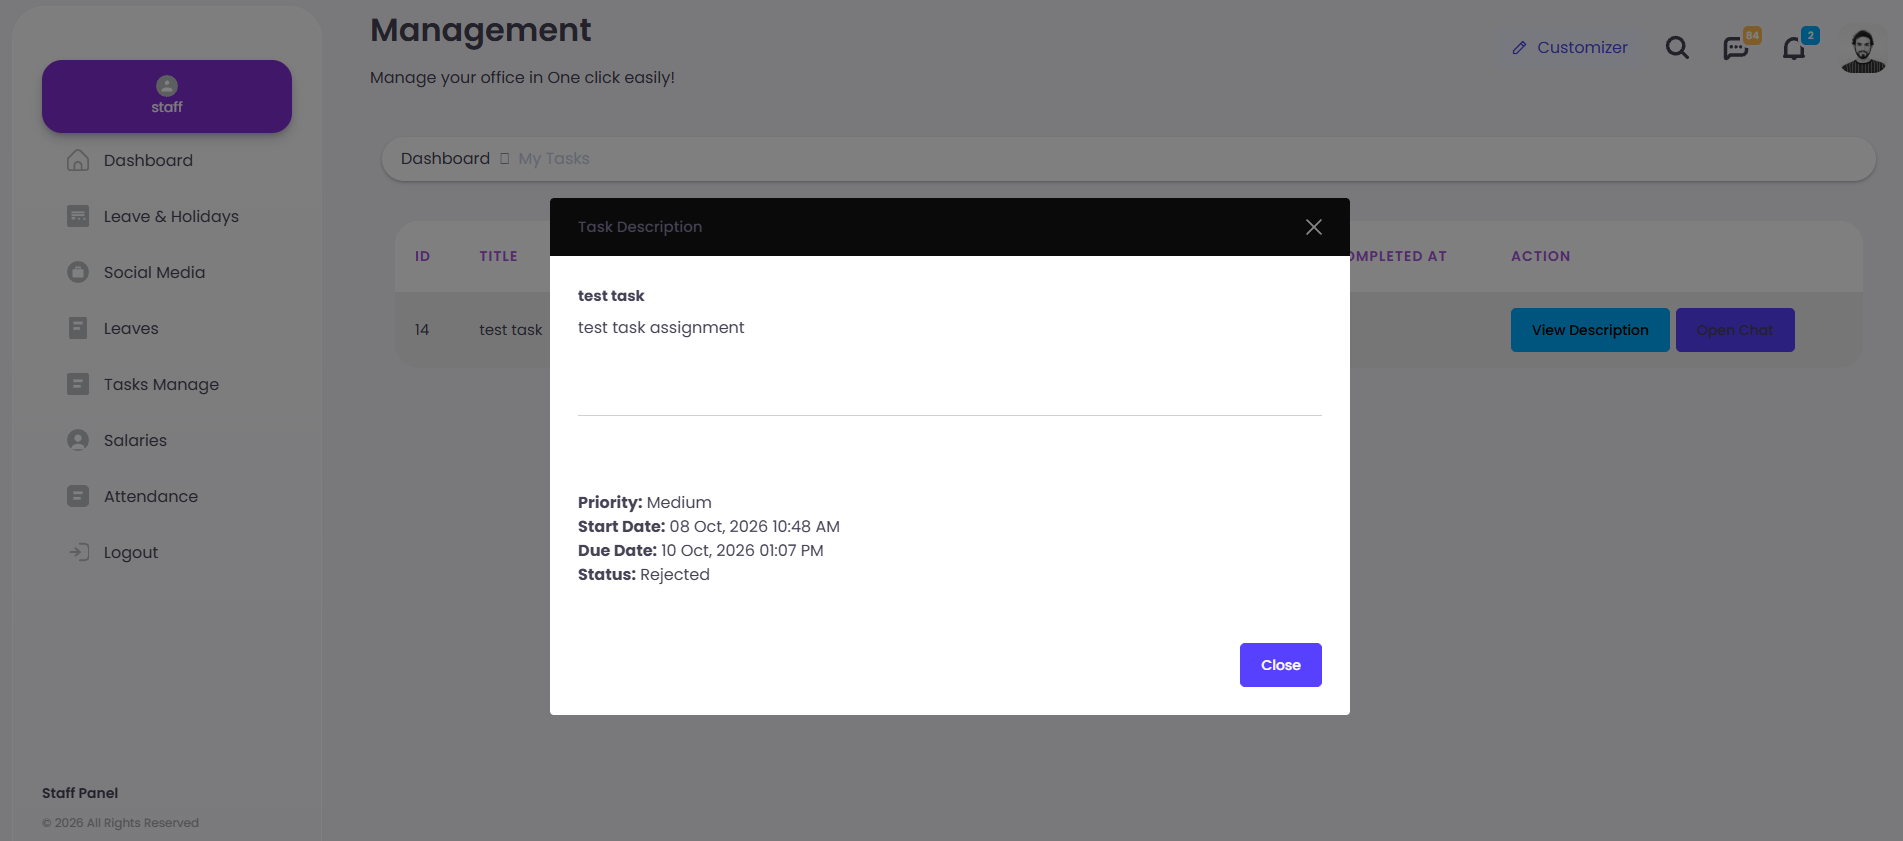1903x841 pixels.
Task: Click the Status: Rejected text
Action: [x=644, y=574]
